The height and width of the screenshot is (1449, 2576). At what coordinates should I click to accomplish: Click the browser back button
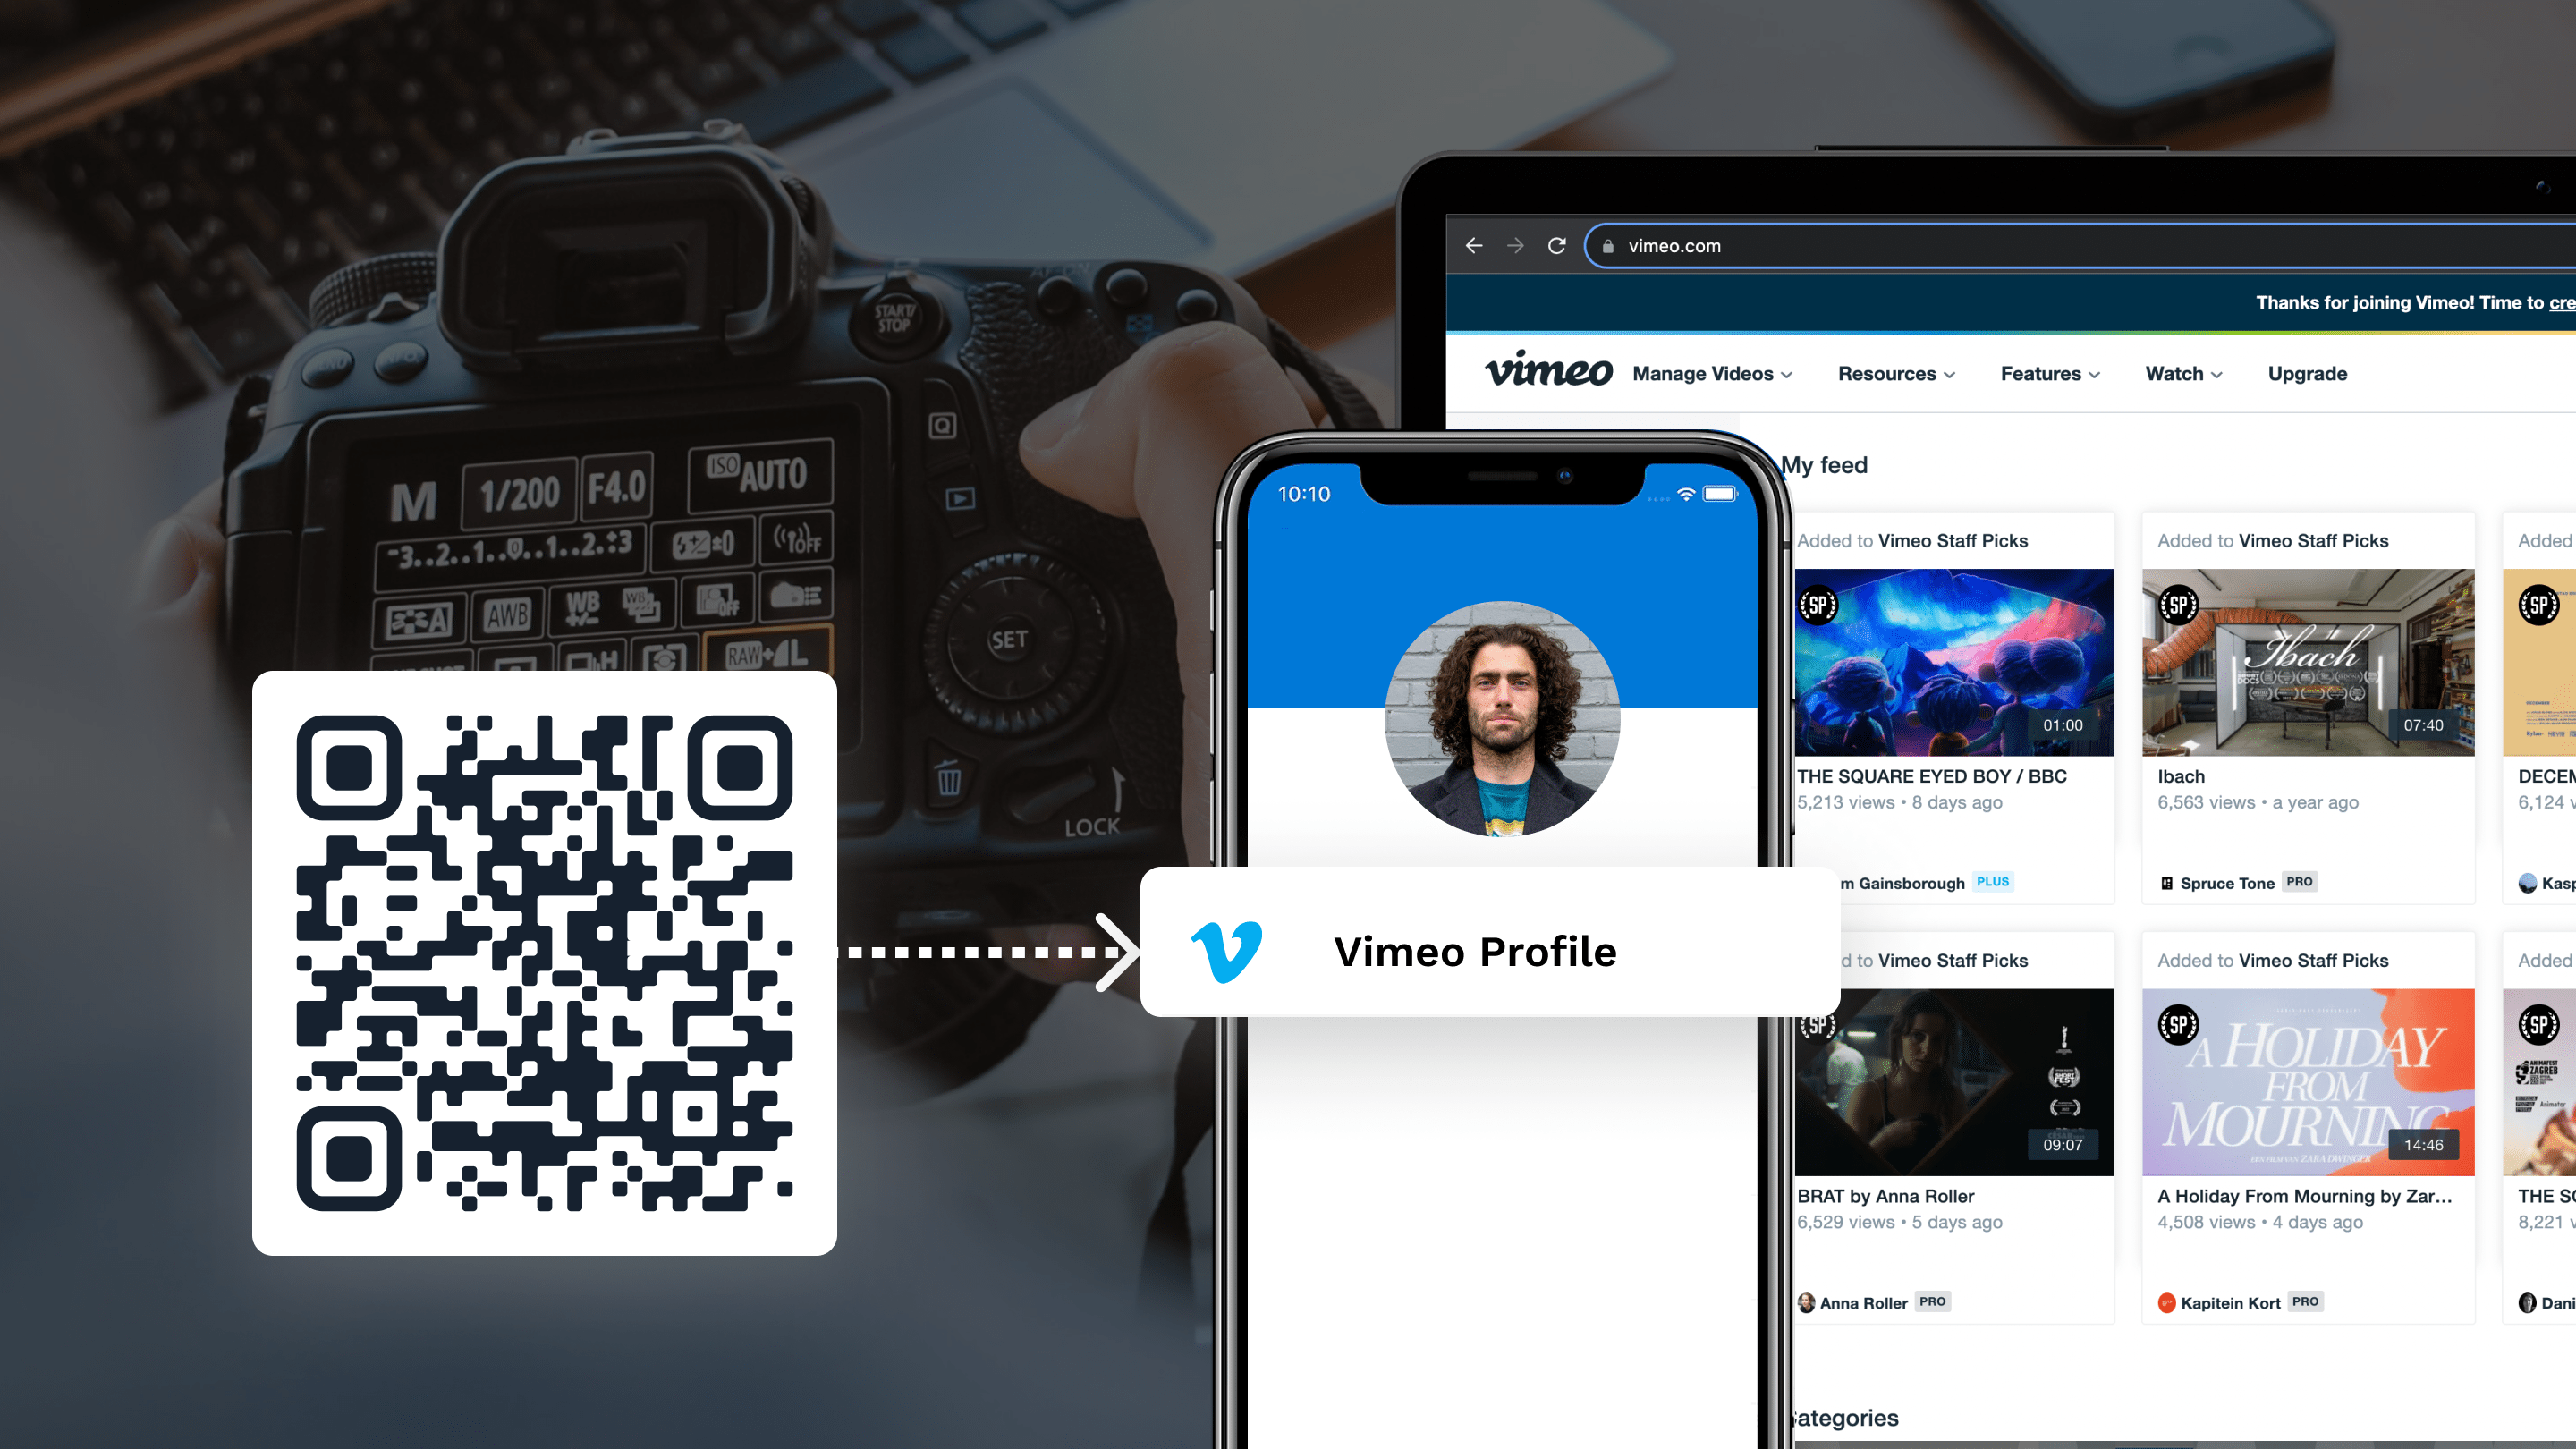tap(1476, 244)
